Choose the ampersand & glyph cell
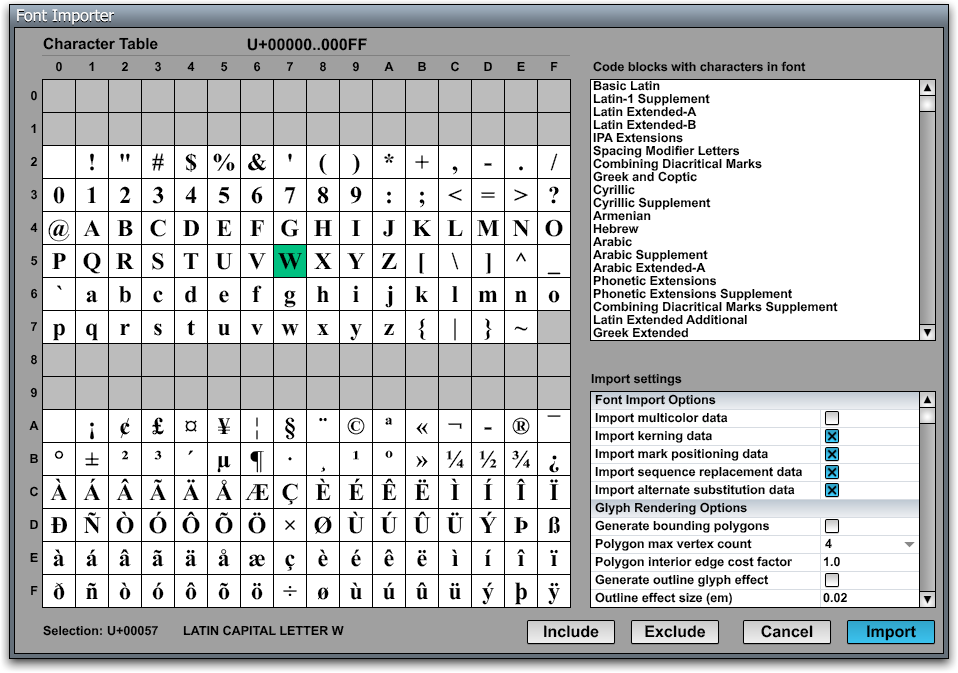 coord(257,162)
